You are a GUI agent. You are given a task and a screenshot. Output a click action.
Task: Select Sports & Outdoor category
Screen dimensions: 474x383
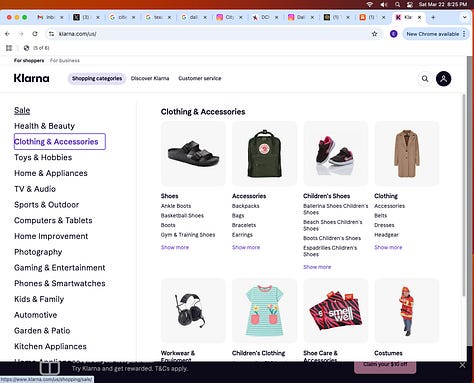[x=47, y=205]
